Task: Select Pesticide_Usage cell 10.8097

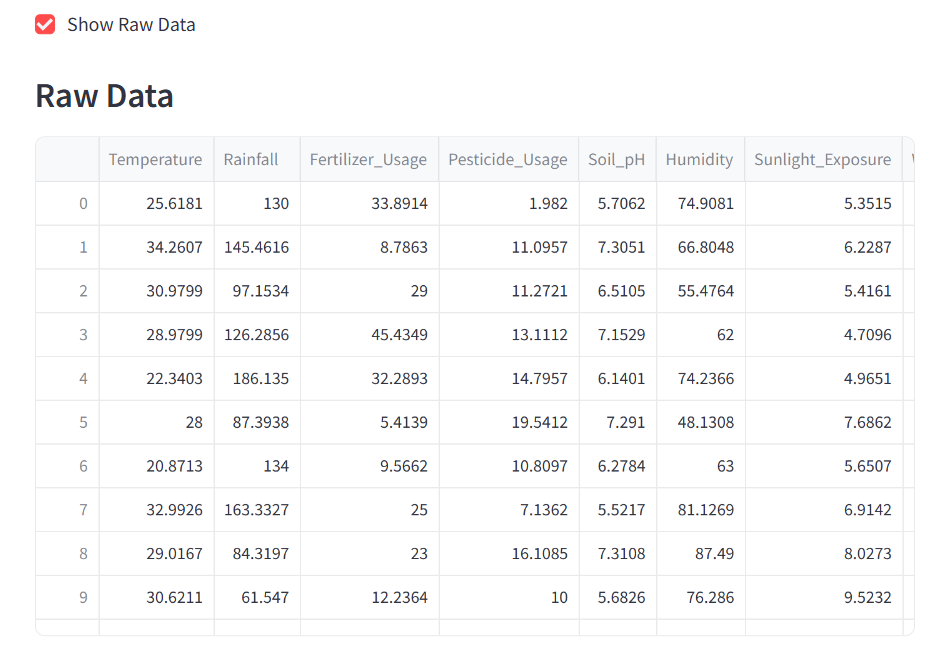Action: [509, 466]
